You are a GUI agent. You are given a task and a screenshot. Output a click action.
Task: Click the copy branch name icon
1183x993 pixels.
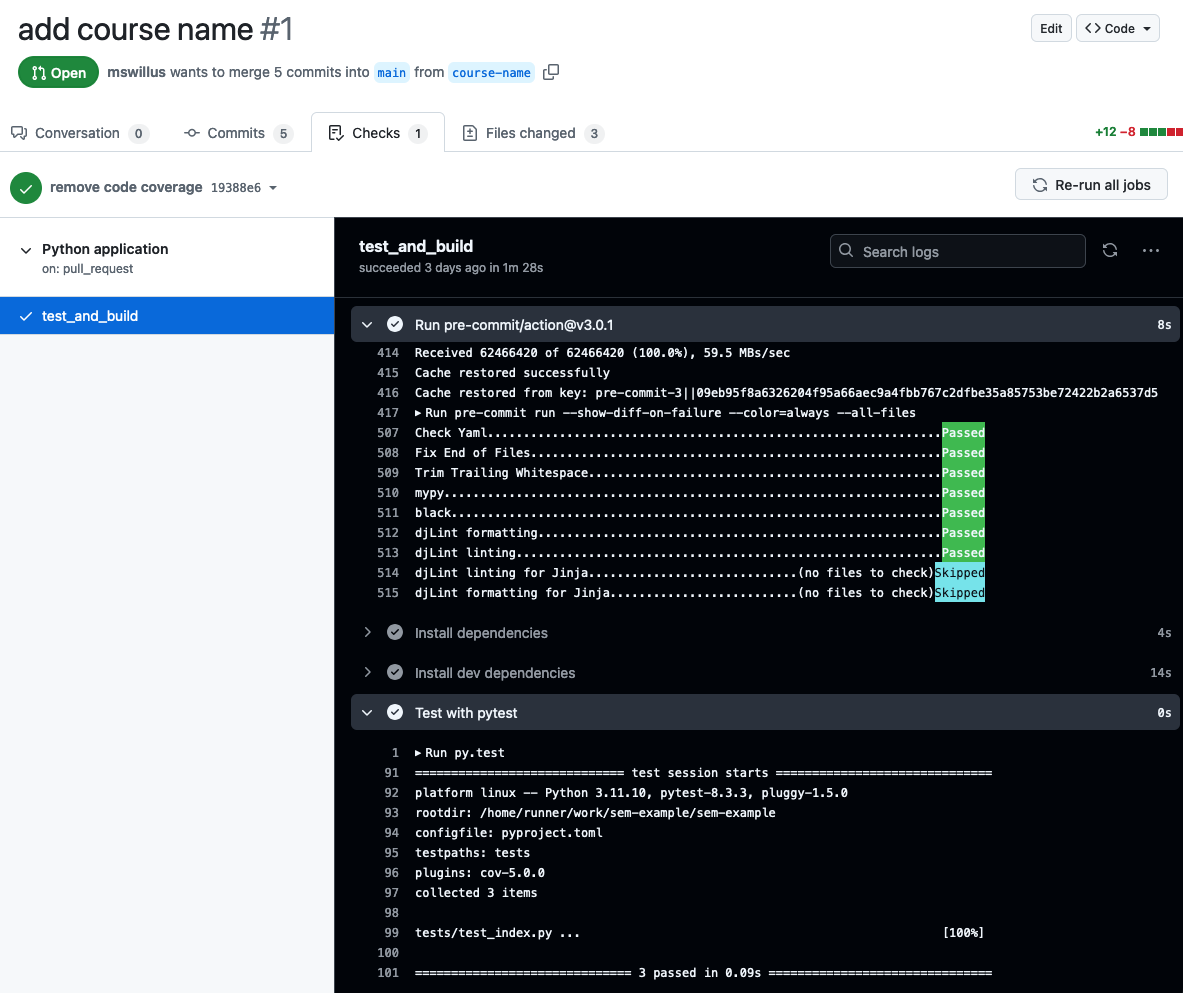[551, 72]
